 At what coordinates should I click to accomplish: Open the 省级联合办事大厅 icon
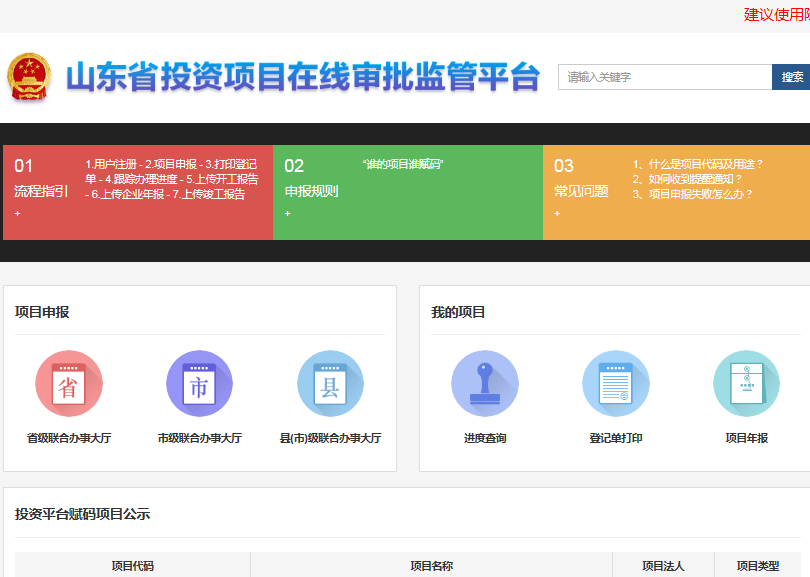[69, 384]
